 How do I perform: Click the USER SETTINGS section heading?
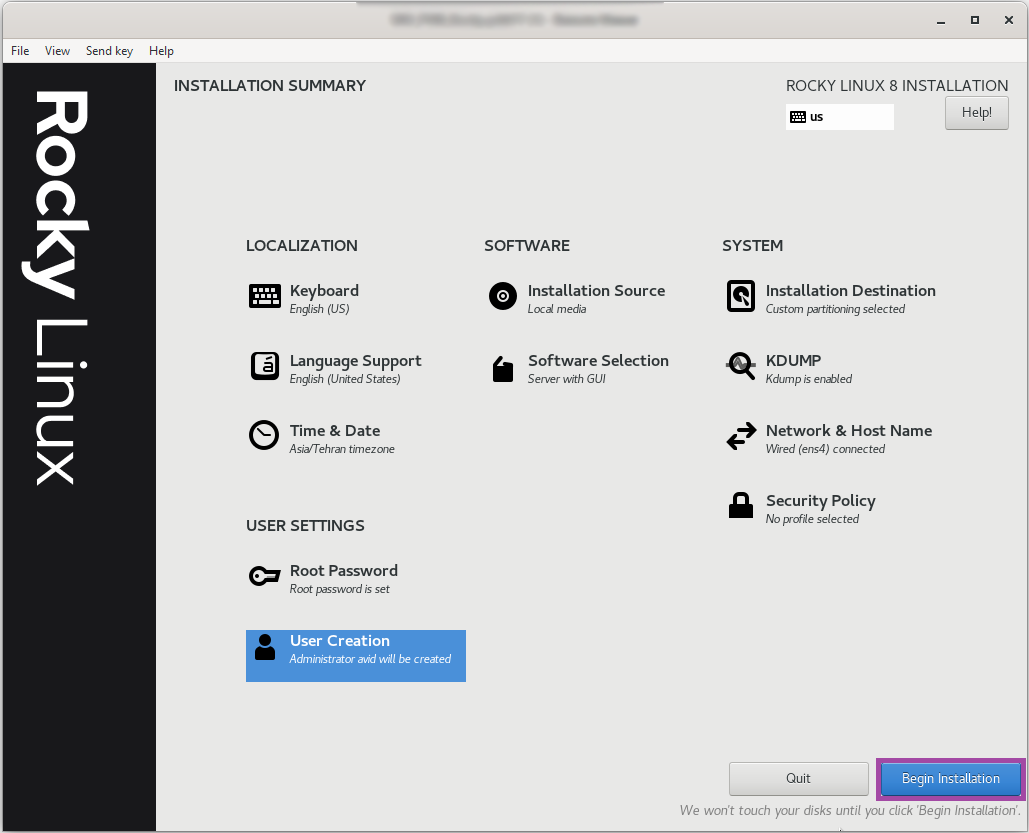pos(305,526)
